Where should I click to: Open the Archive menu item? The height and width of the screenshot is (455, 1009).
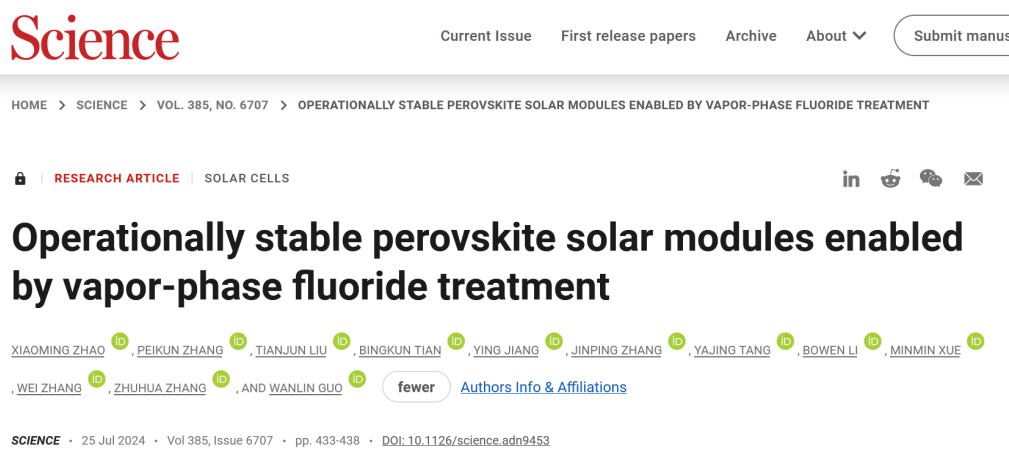coord(751,36)
